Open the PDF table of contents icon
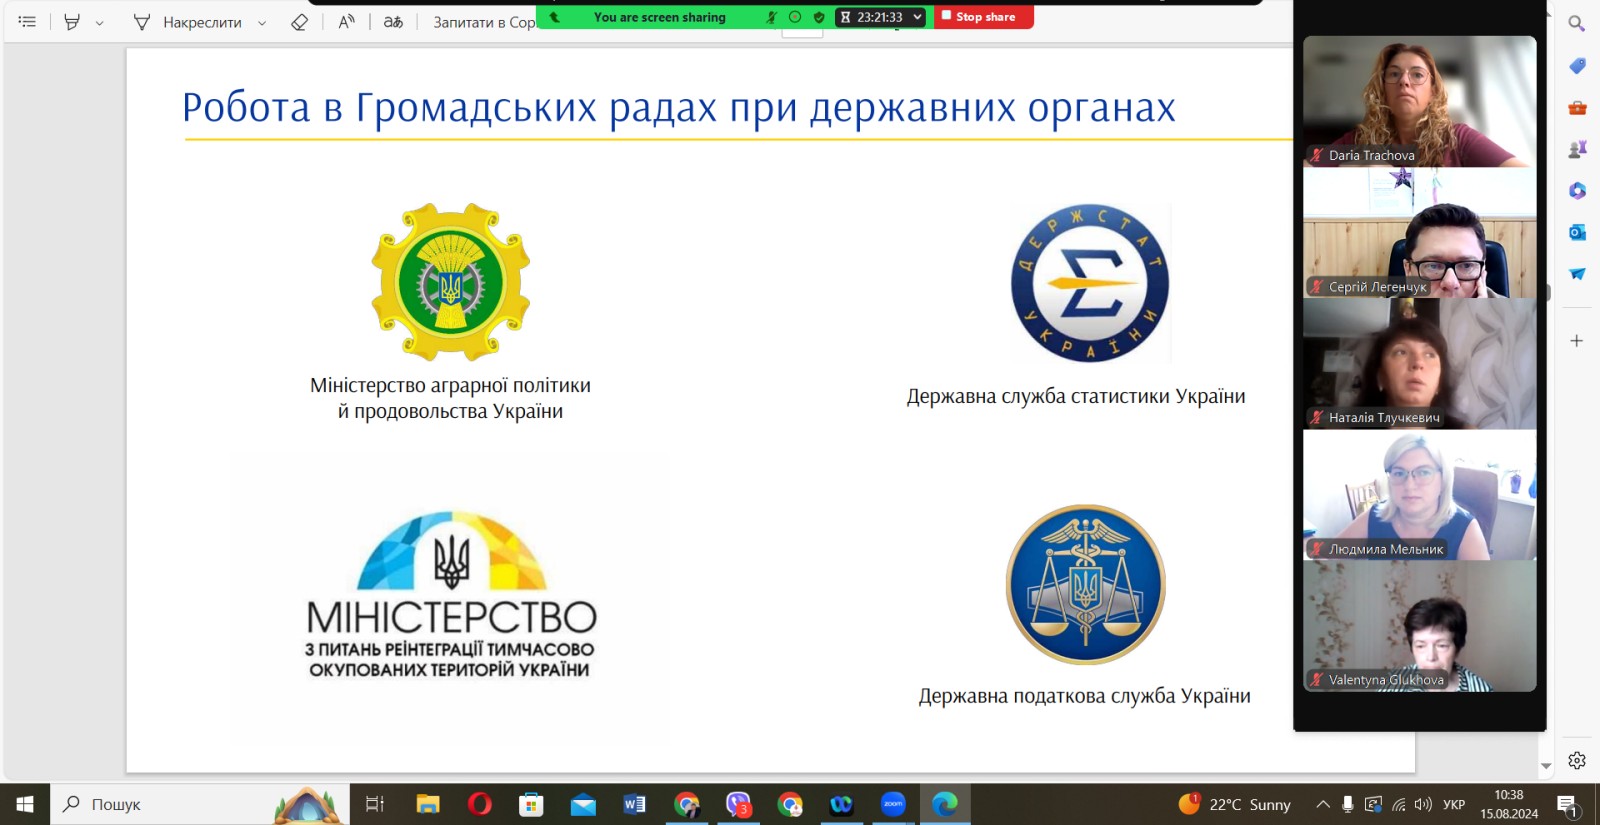 [x=27, y=21]
